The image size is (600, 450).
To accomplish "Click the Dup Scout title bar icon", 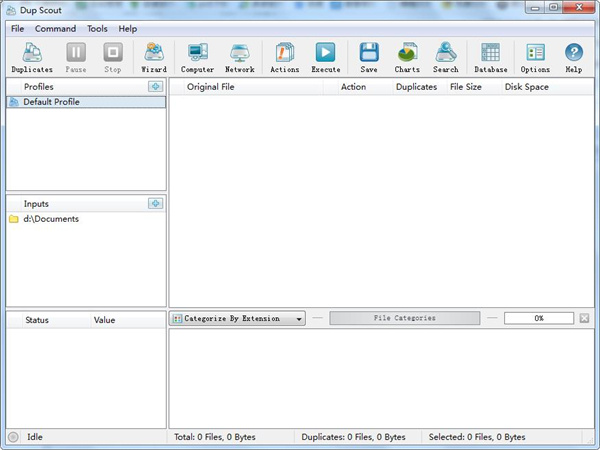I will point(11,10).
